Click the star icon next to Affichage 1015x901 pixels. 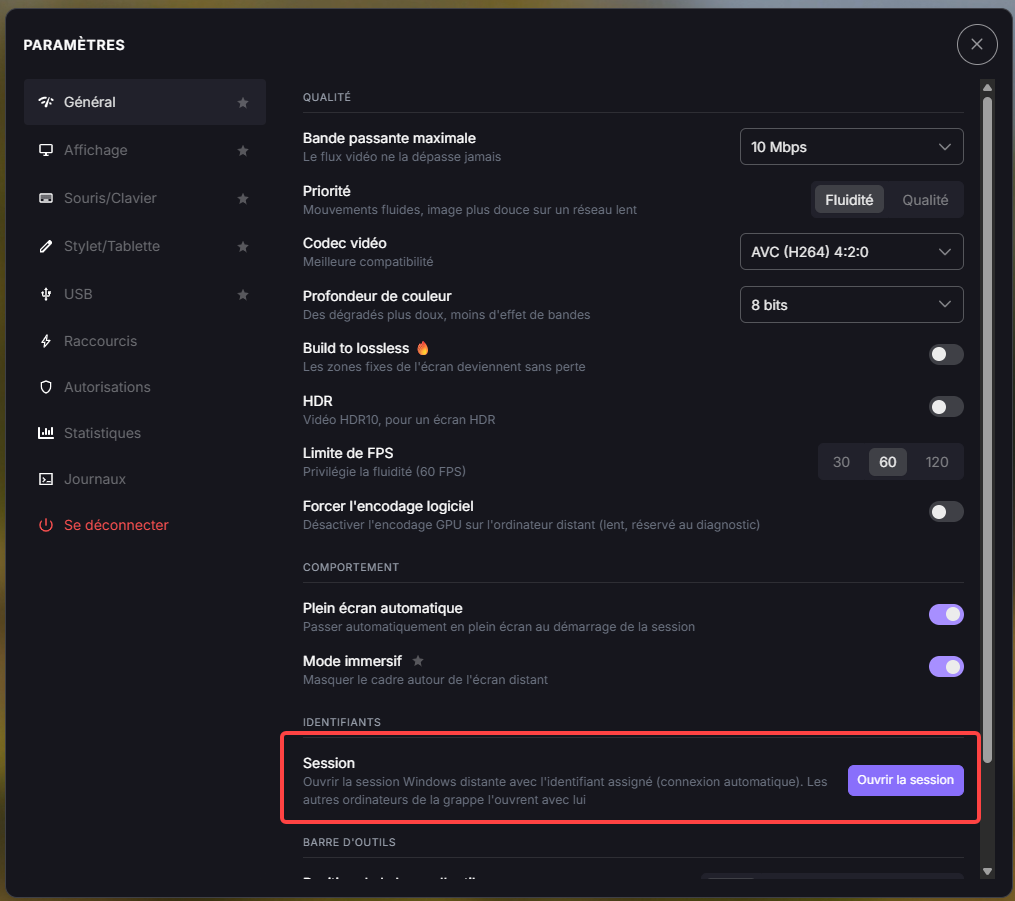tap(243, 150)
